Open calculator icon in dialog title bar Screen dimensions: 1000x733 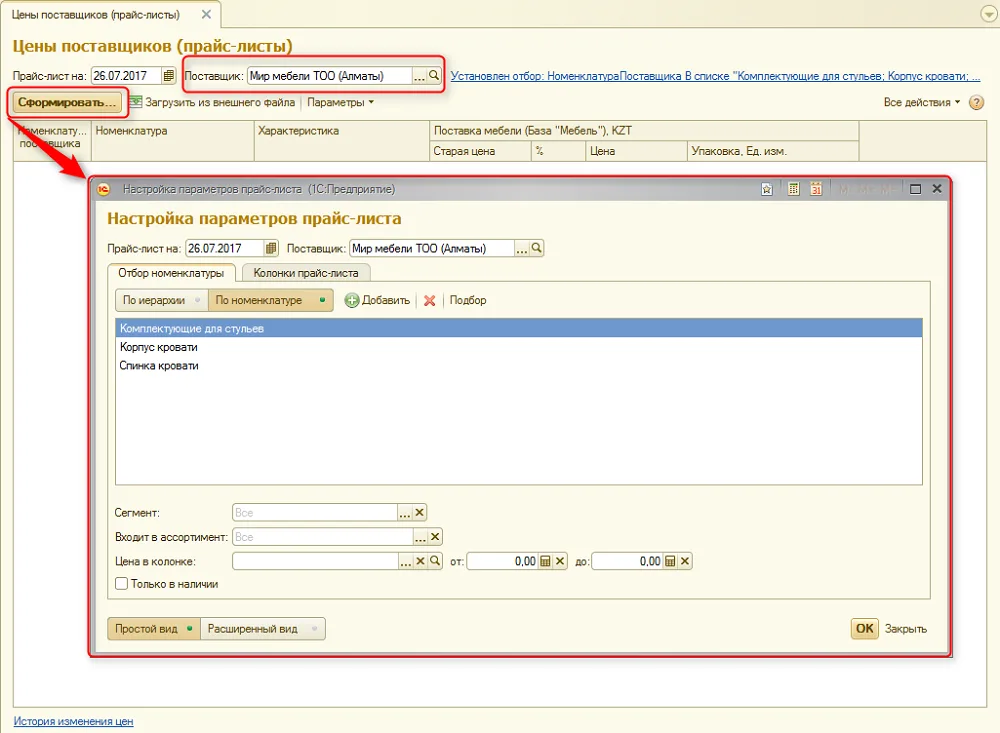(793, 189)
